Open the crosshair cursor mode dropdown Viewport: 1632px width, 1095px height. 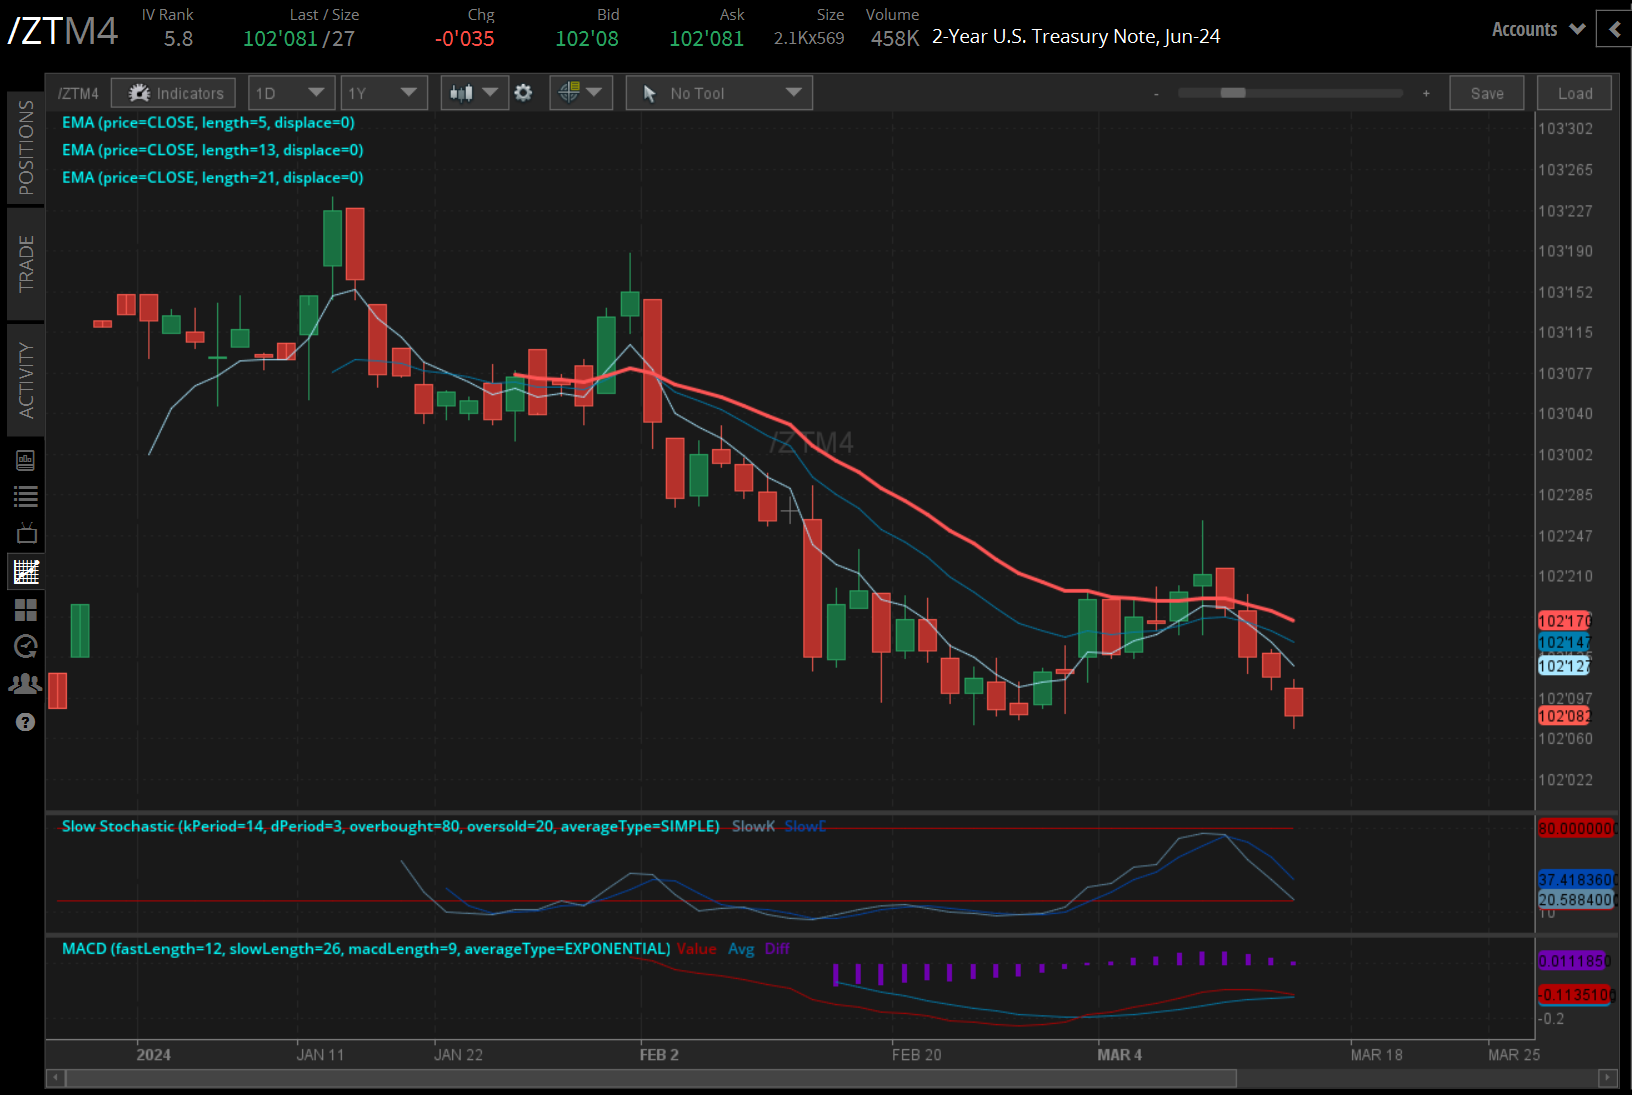pos(581,93)
